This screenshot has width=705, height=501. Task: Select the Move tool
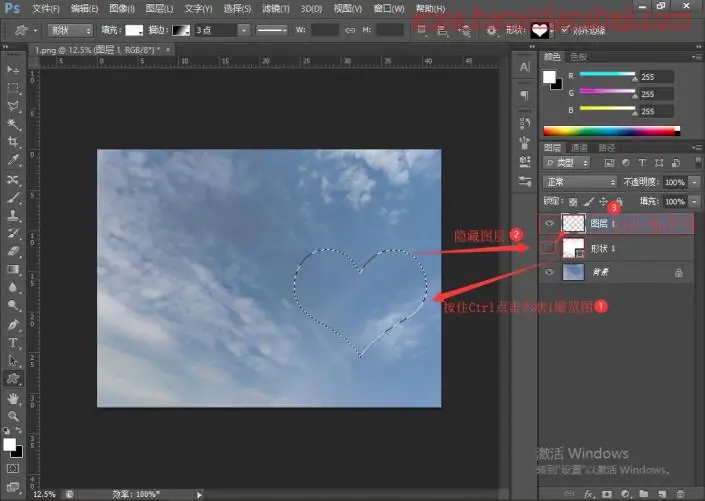click(x=13, y=70)
